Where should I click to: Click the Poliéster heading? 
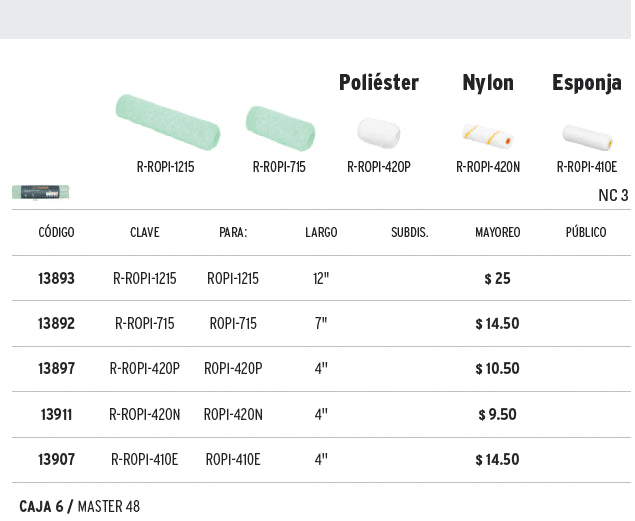379,83
